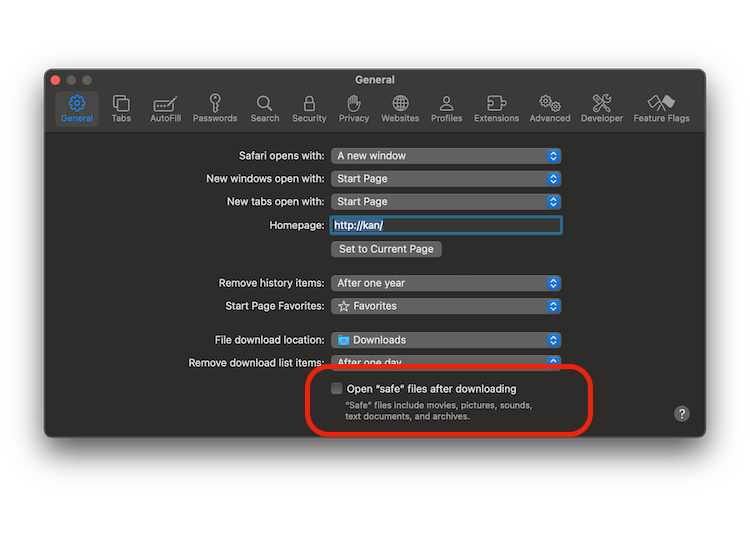Expand the "Safari opens with" dropdown
The height and width of the screenshot is (535, 750).
pos(446,156)
